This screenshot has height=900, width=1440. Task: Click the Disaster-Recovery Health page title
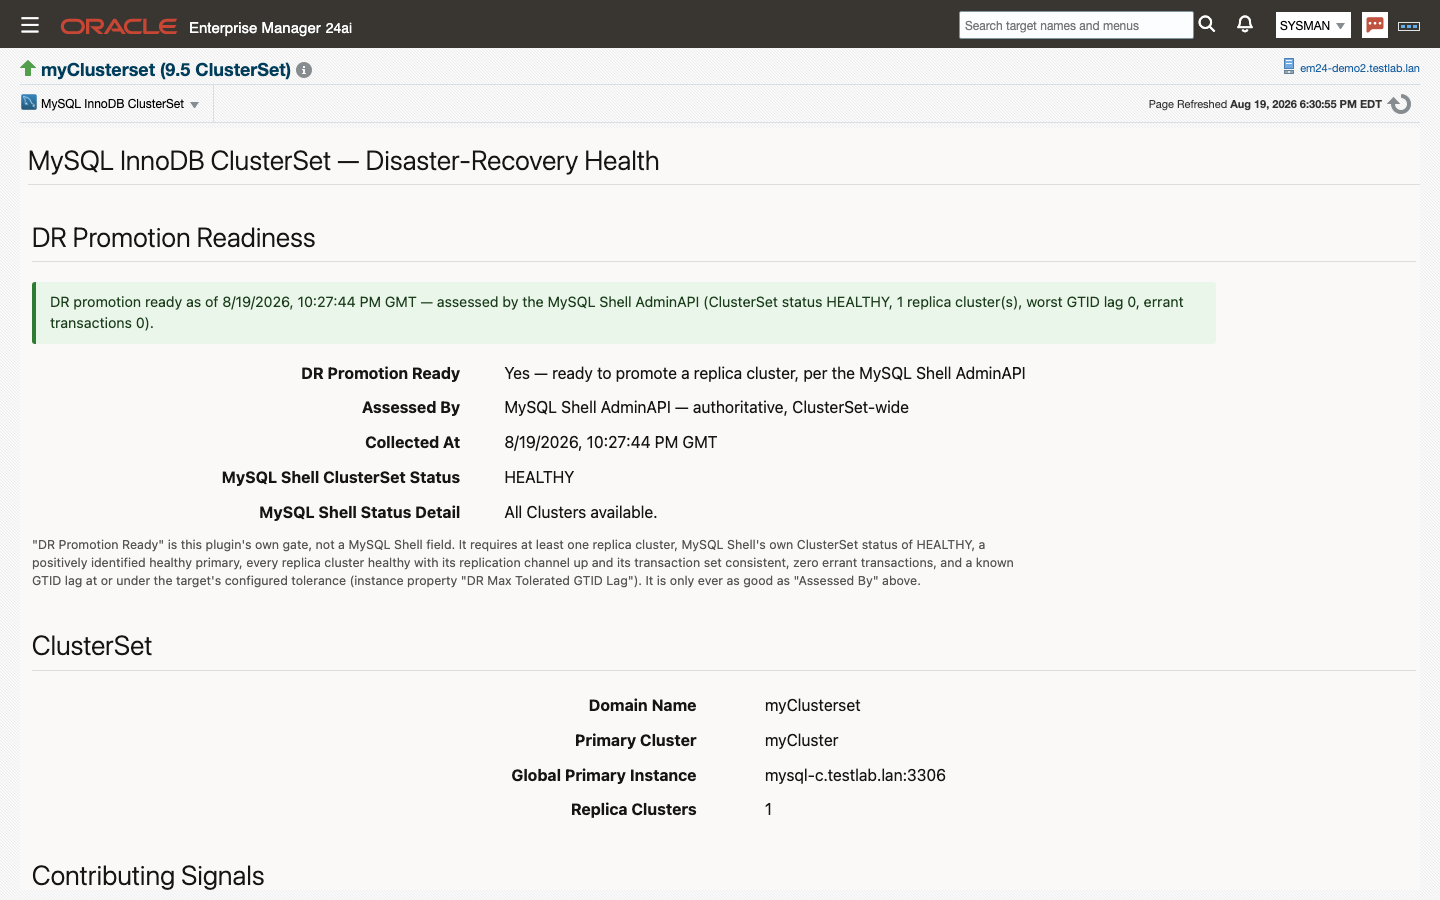click(x=344, y=161)
